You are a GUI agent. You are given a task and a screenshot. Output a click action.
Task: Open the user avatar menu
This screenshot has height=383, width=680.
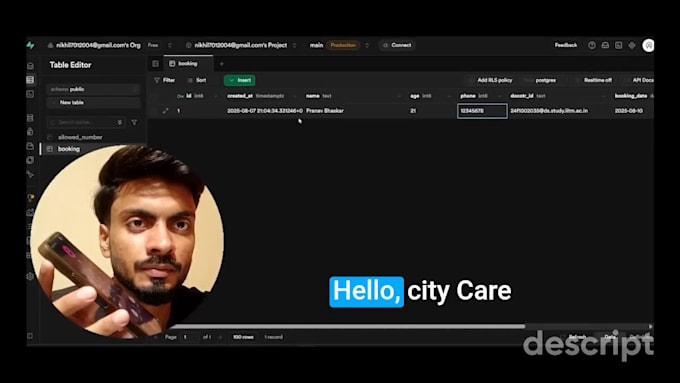click(x=648, y=45)
